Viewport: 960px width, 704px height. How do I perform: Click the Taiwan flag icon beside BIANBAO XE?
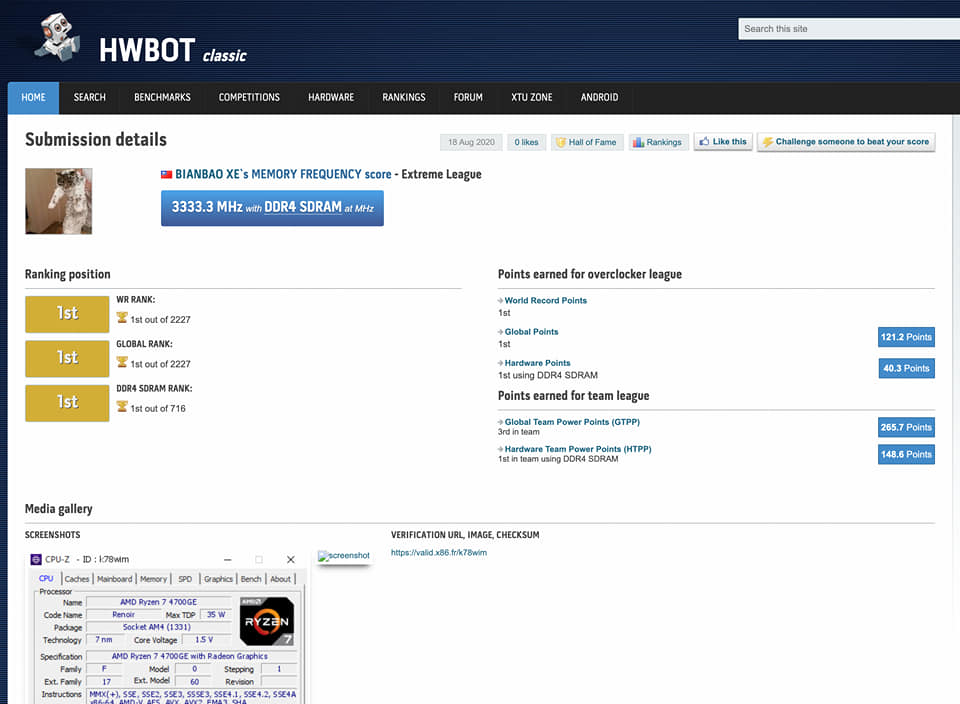(x=167, y=174)
